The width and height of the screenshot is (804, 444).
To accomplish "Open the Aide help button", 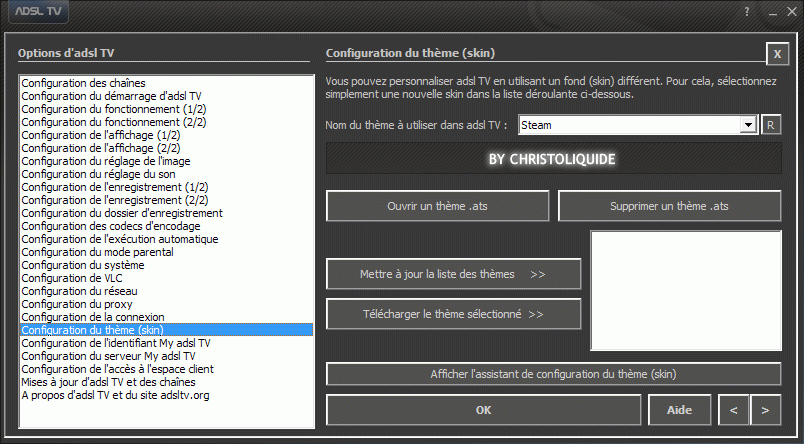I will [679, 410].
